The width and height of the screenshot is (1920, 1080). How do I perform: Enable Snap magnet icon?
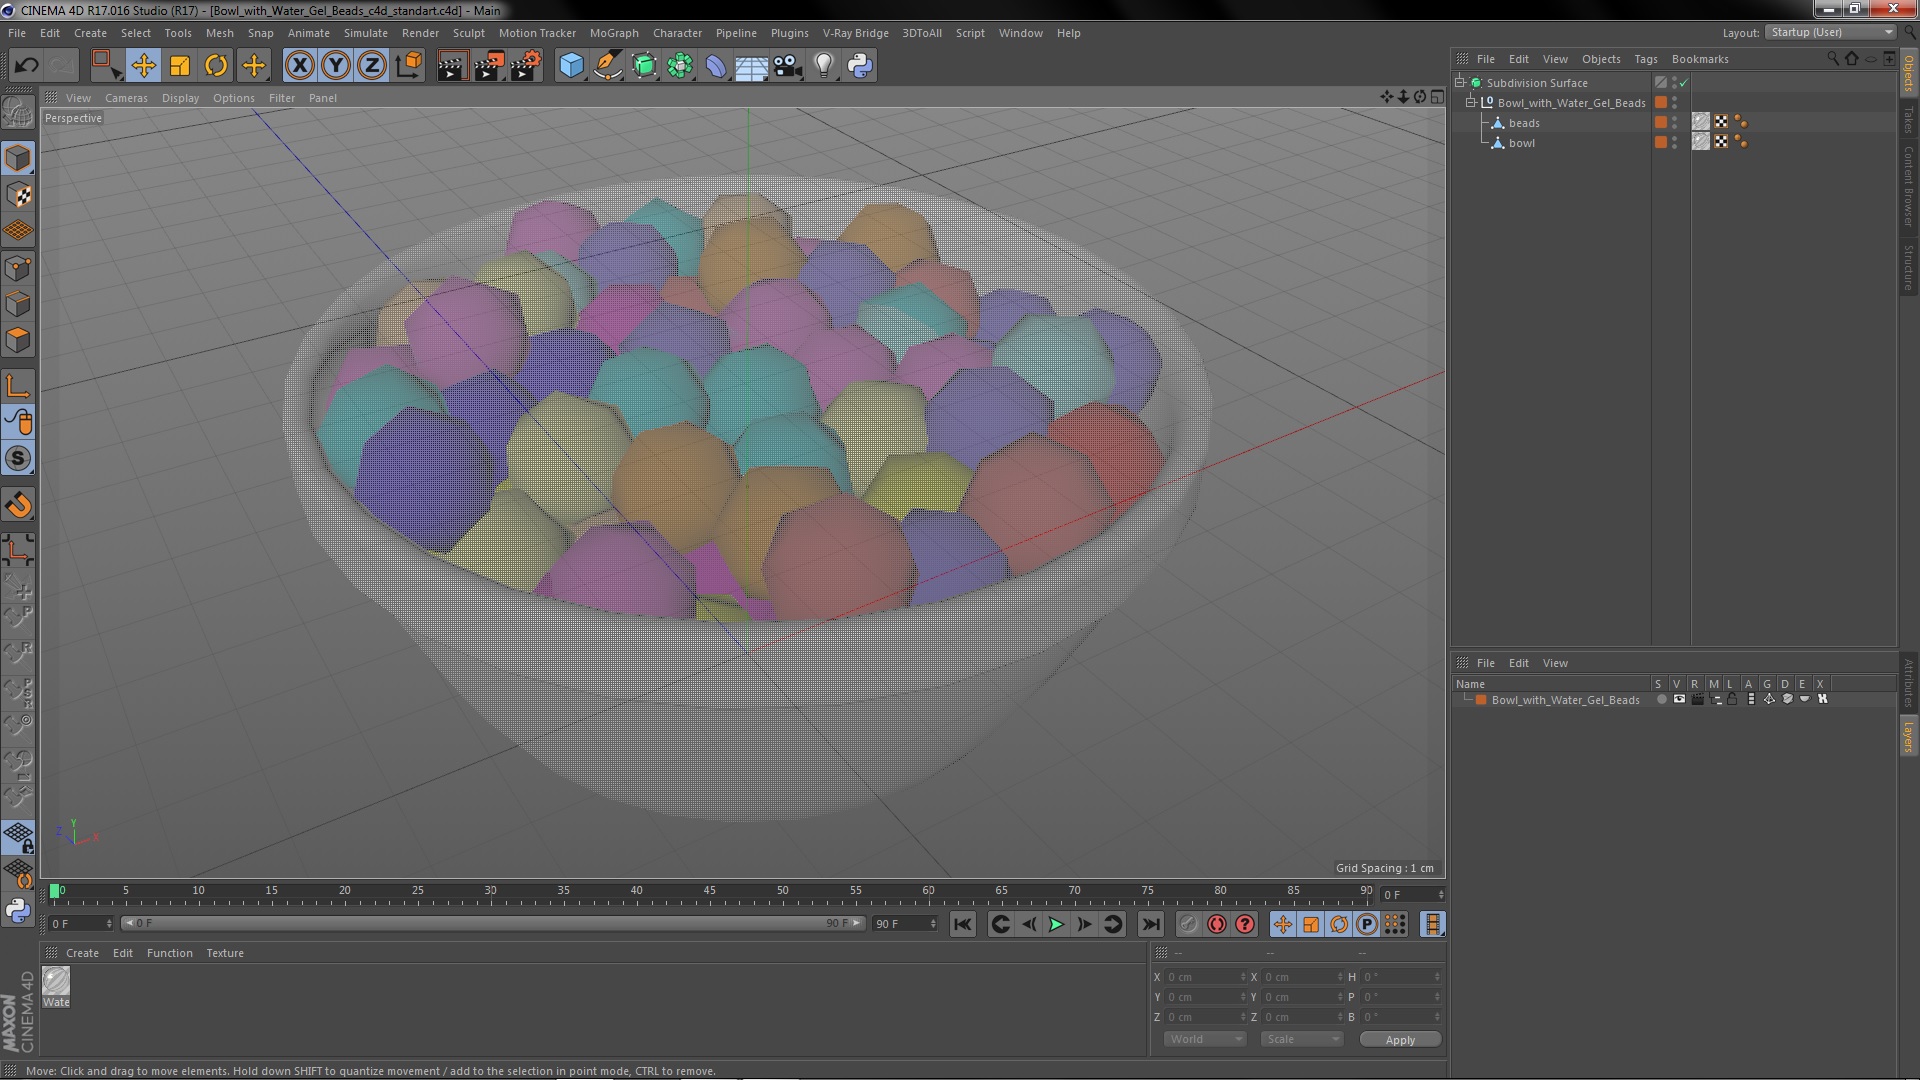coord(18,505)
